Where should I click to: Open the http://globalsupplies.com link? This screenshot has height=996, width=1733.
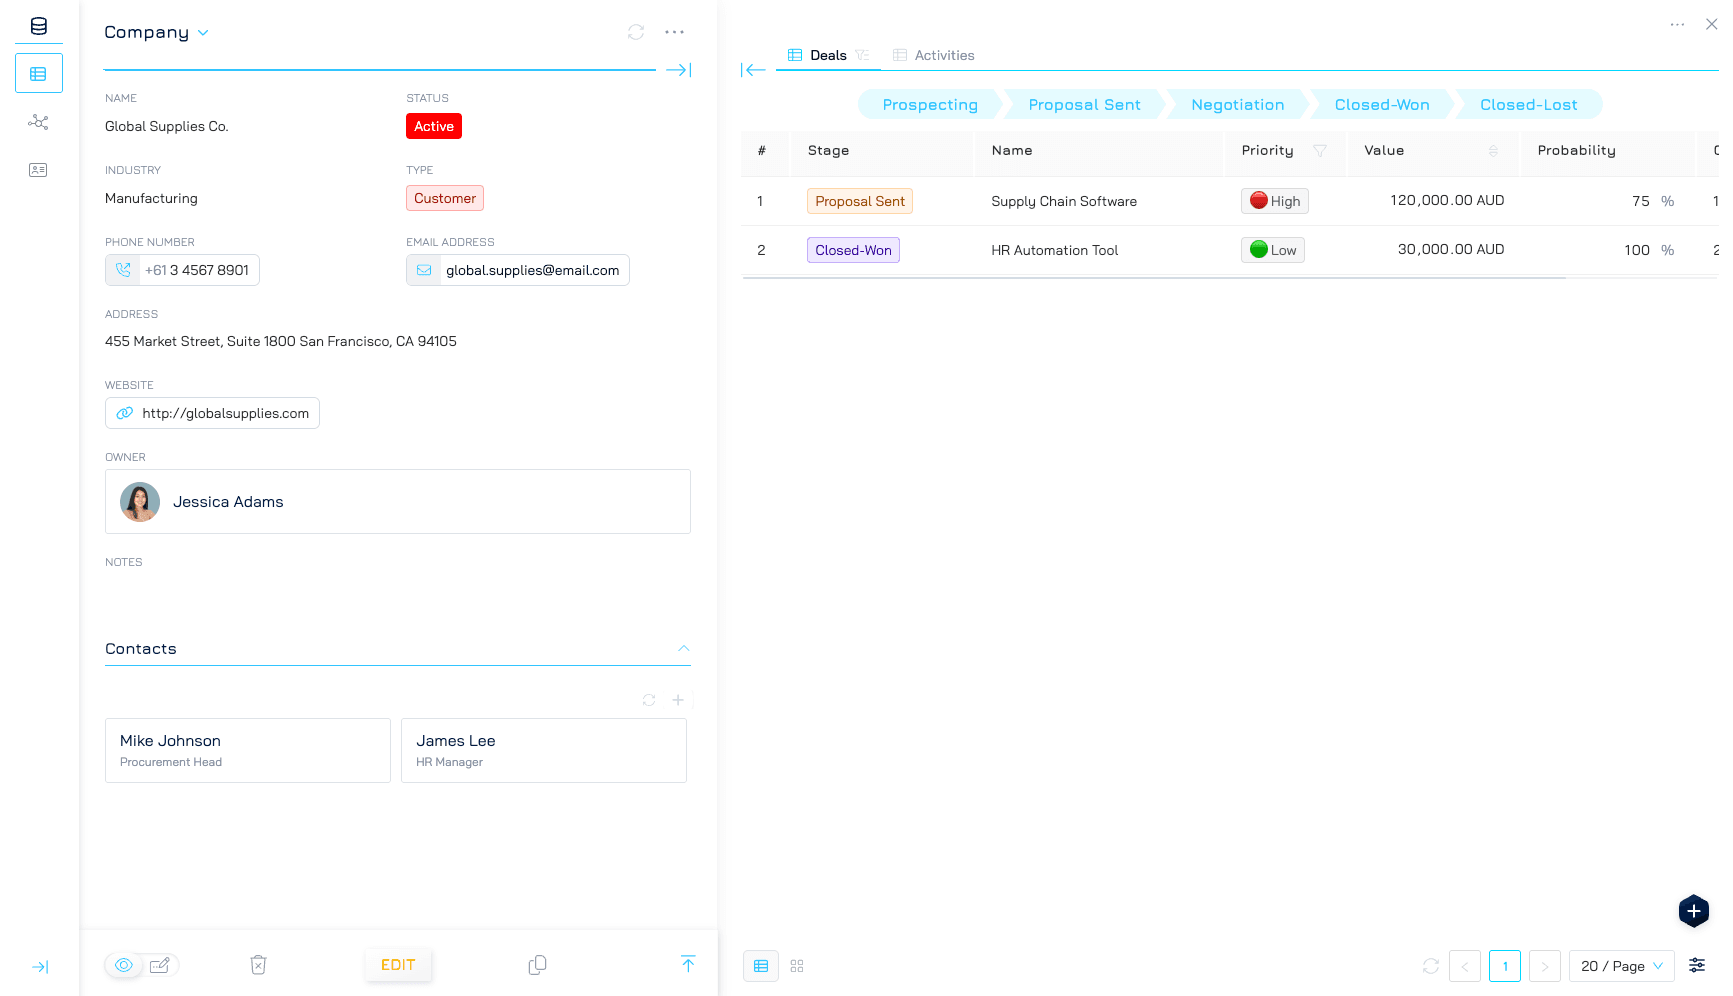coord(226,413)
